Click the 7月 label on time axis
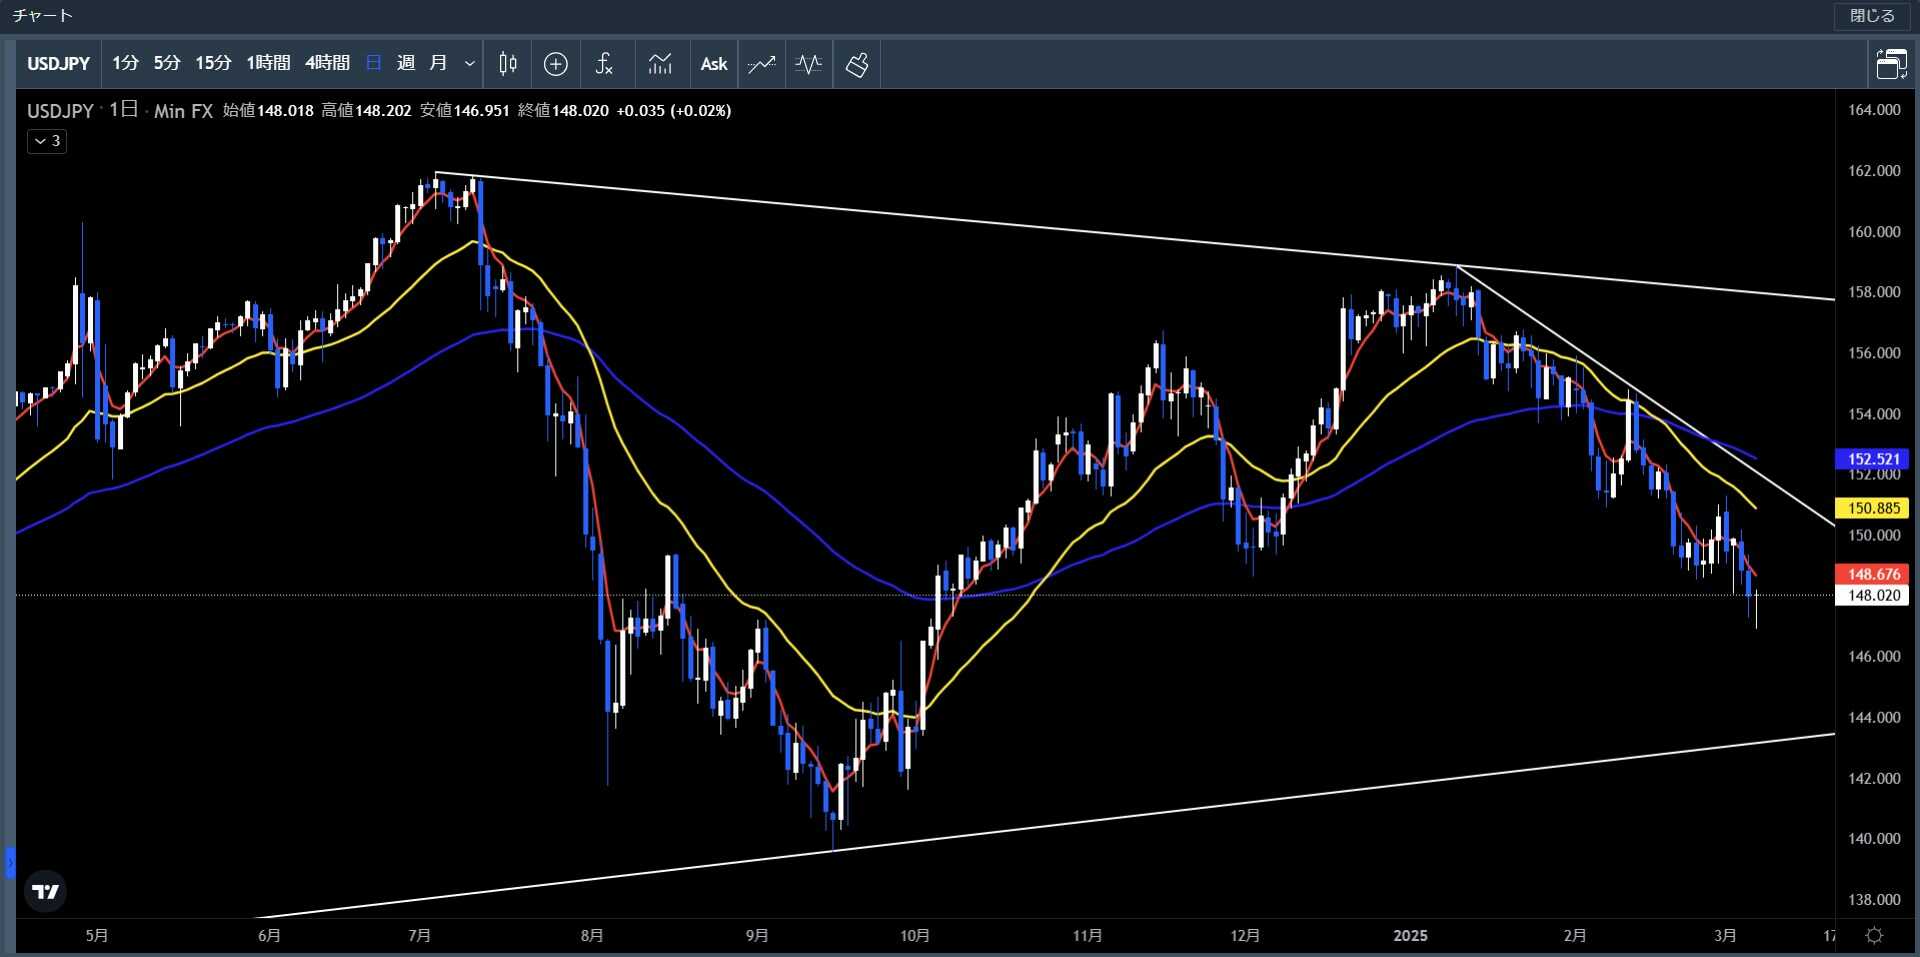This screenshot has height=957, width=1920. tap(419, 935)
